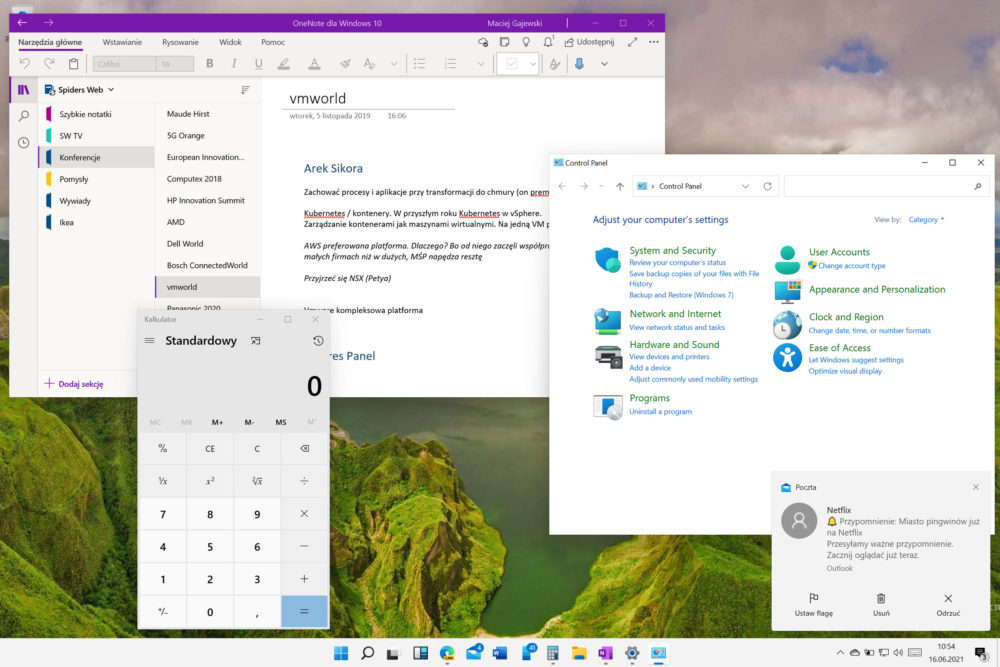Viewport: 1000px width, 667px height.
Task: Click the lightbulb Tell Me icon
Action: click(526, 42)
